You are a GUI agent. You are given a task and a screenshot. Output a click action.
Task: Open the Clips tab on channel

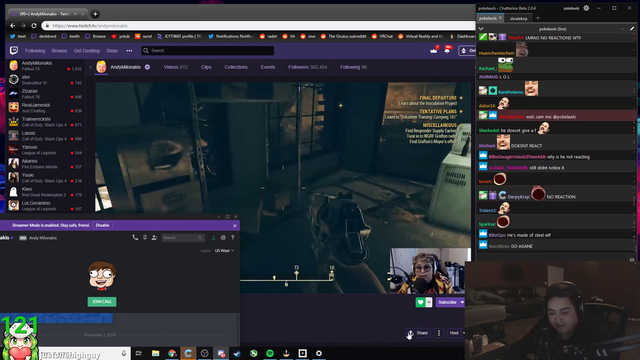[x=206, y=67]
